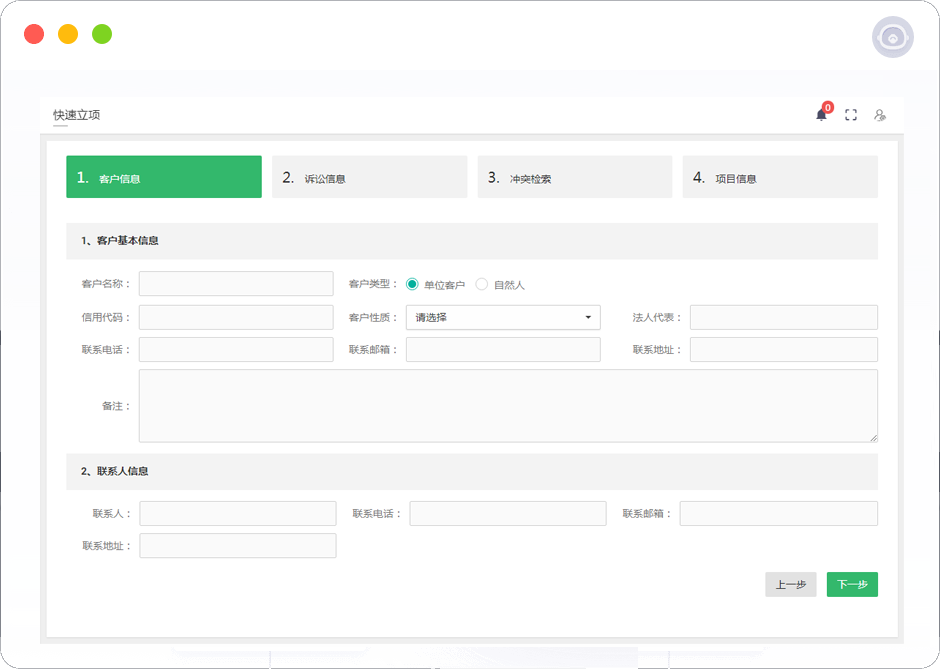Screen dimensions: 940x669
Task: Focus the 客户名称 input field
Action: pos(236,284)
